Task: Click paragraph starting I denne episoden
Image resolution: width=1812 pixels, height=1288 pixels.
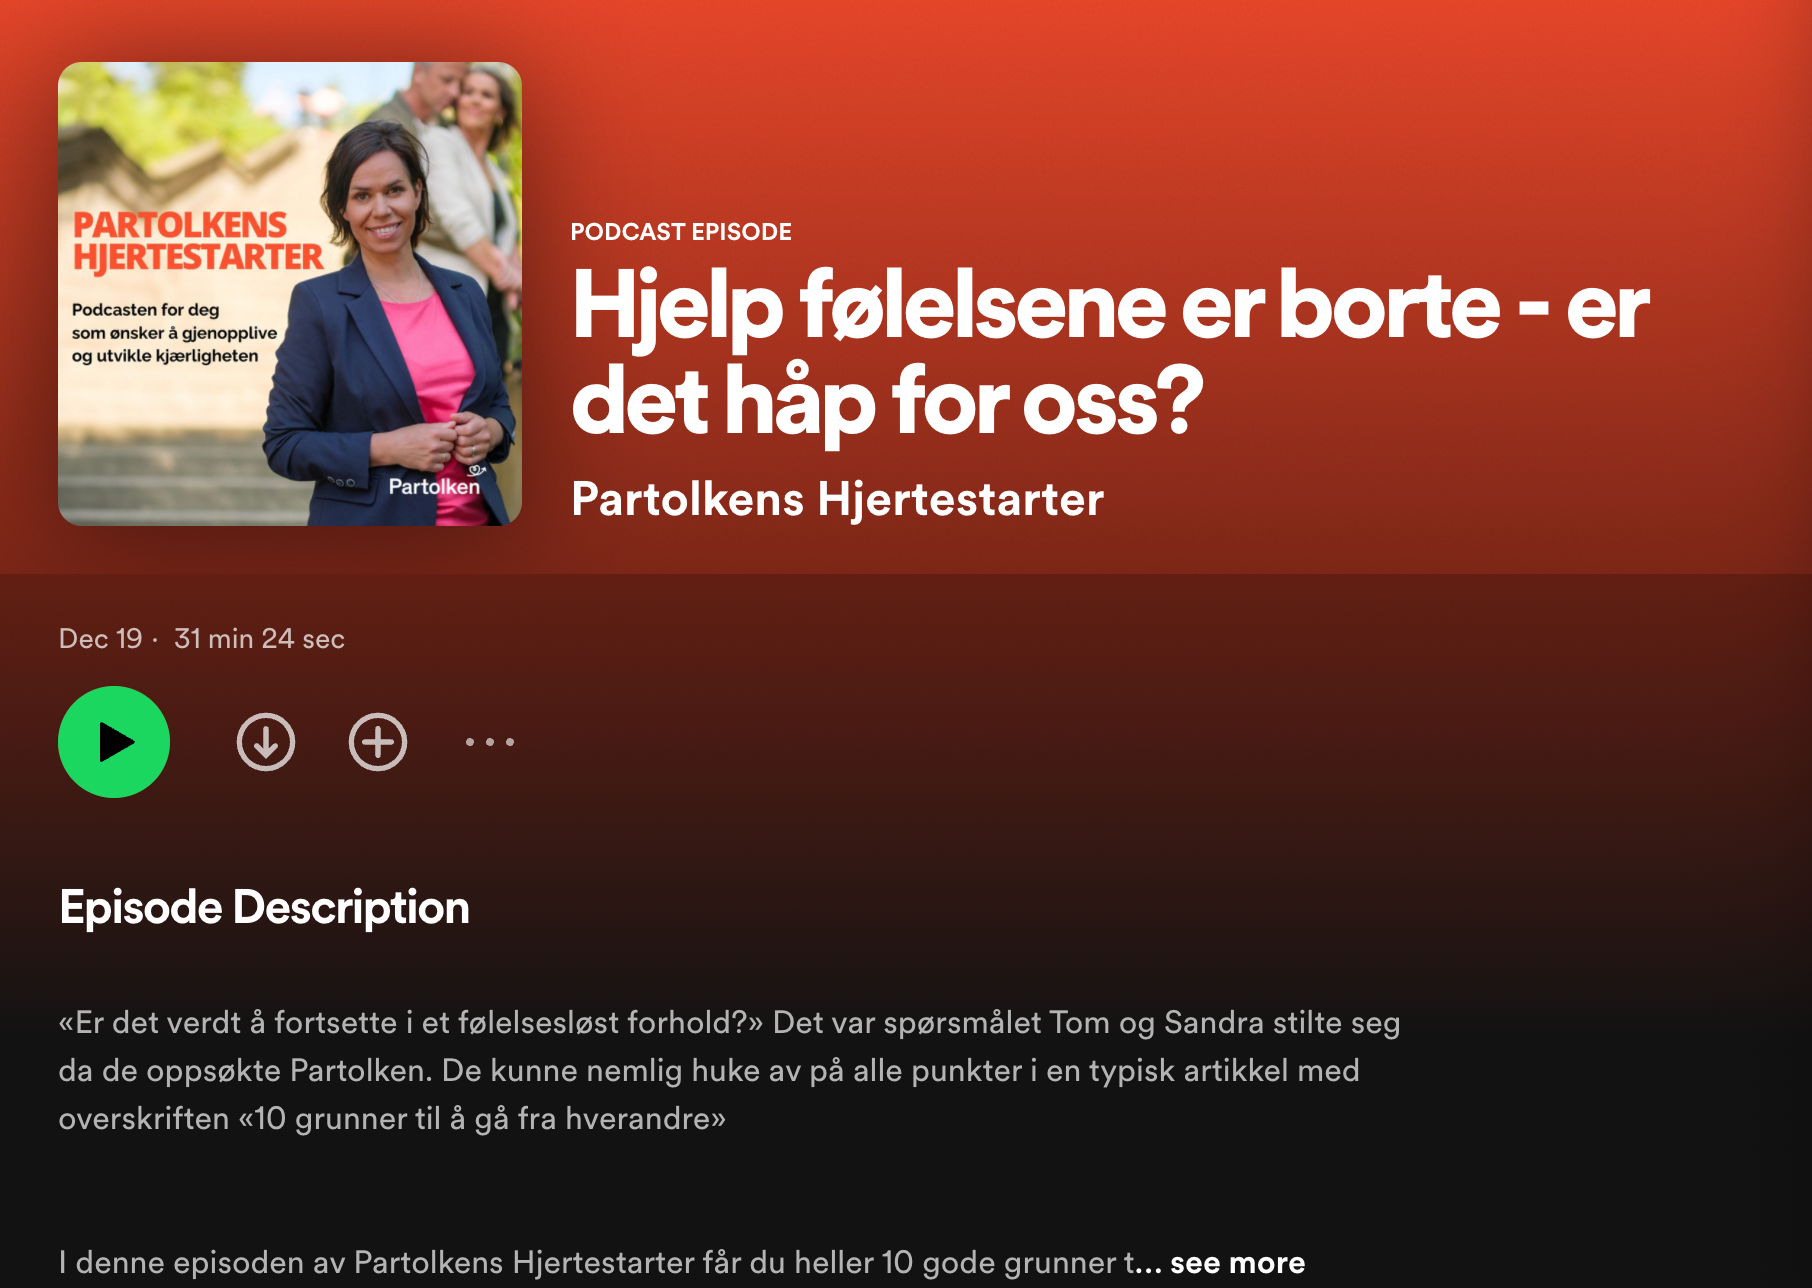Action: [x=682, y=1263]
